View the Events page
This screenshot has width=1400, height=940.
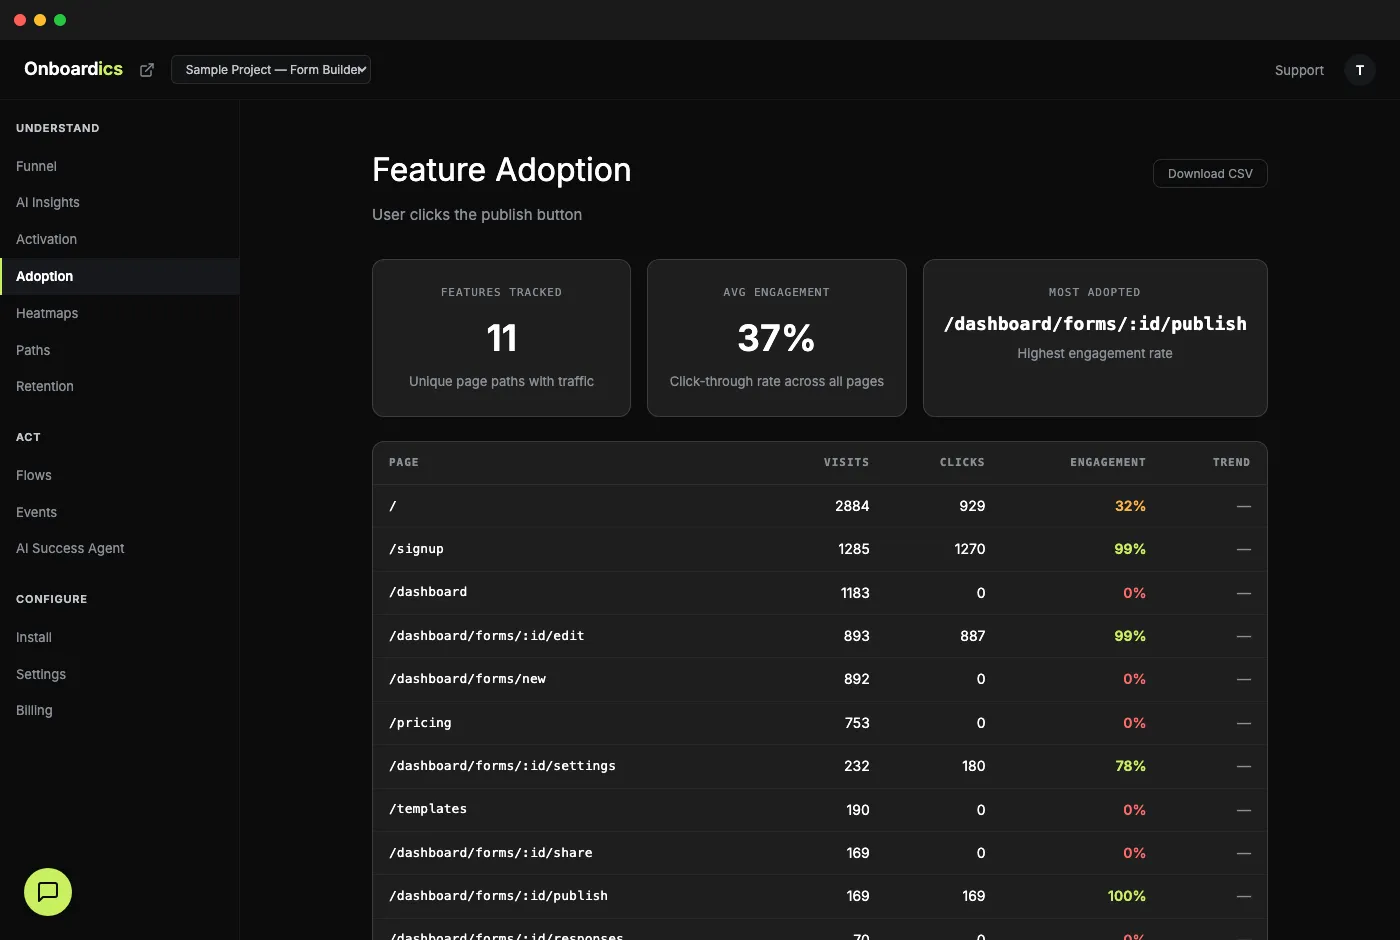(x=36, y=512)
